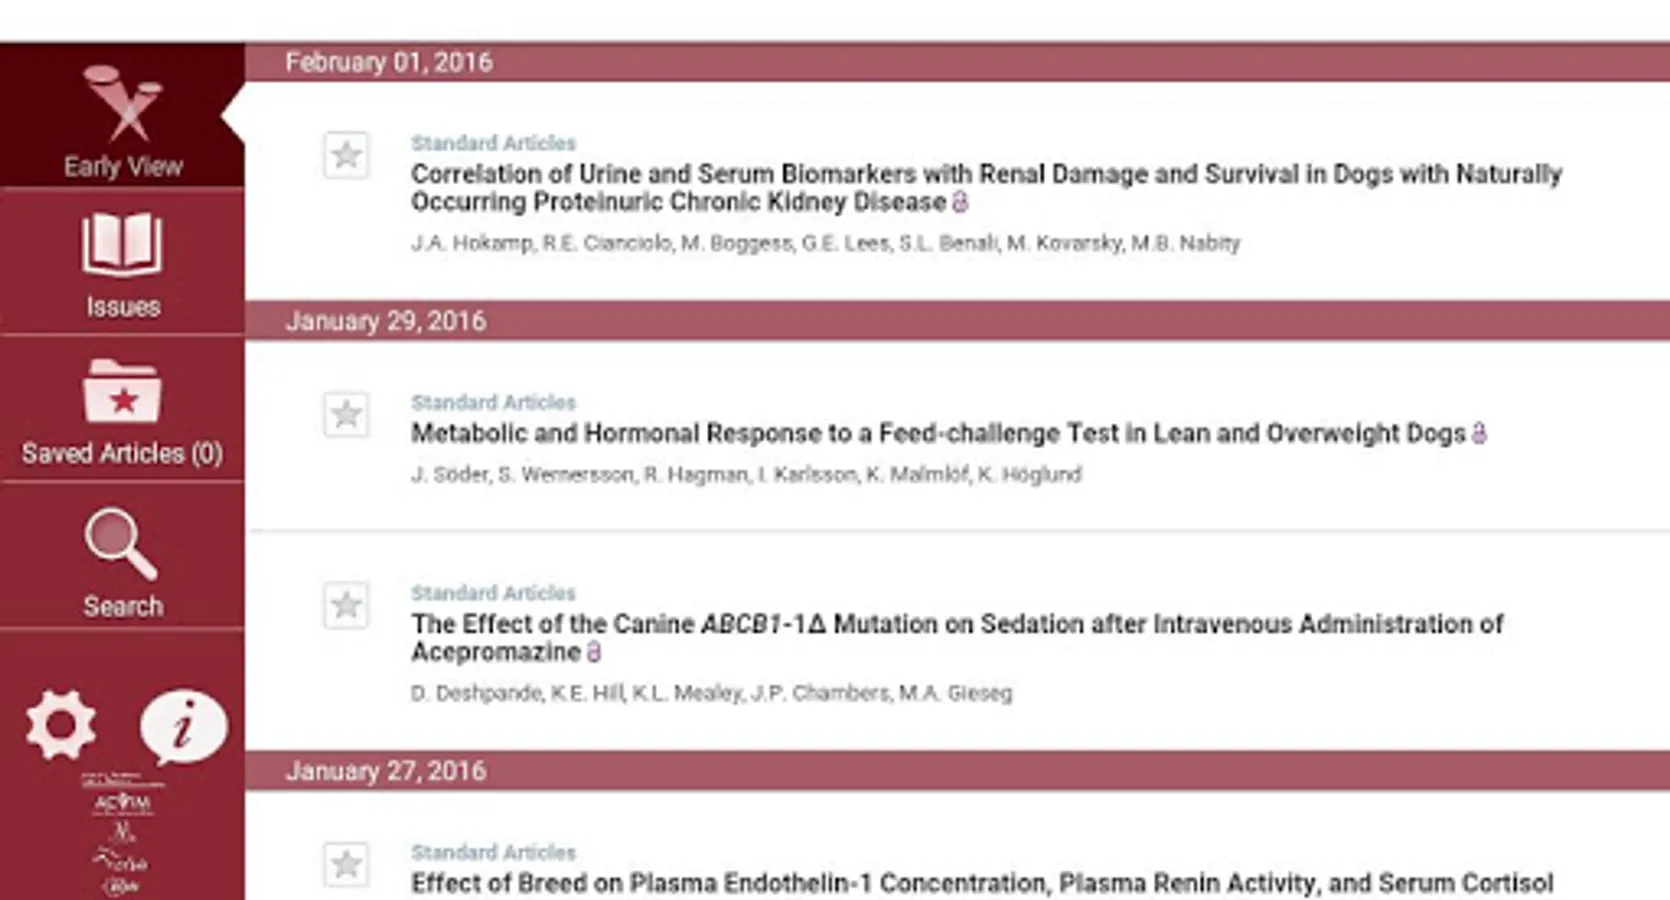Open the Saved Articles folder icon
The image size is (1670, 900).
122,392
